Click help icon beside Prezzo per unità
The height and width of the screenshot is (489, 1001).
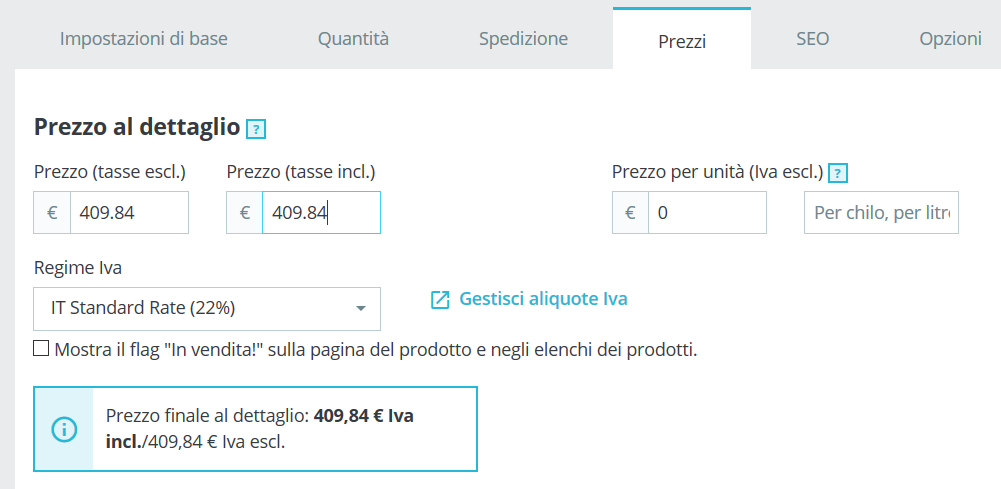tap(839, 173)
